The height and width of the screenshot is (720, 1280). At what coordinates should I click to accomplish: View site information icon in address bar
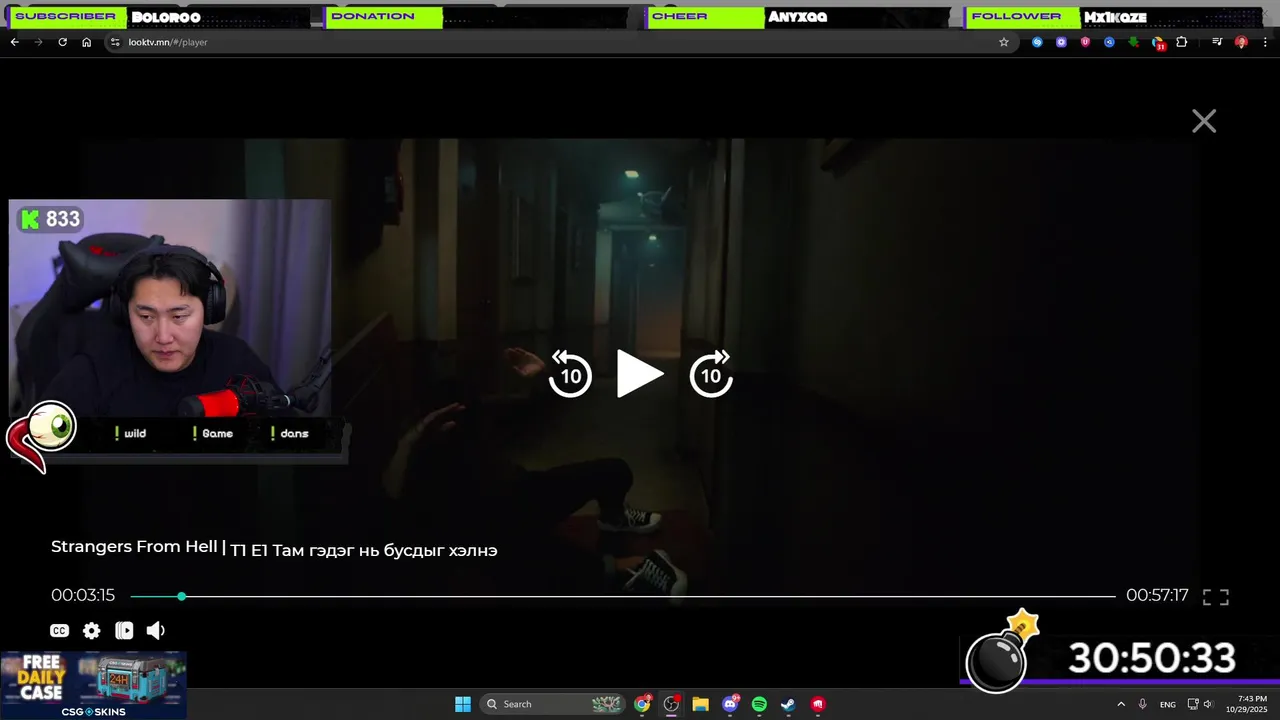pyautogui.click(x=115, y=42)
